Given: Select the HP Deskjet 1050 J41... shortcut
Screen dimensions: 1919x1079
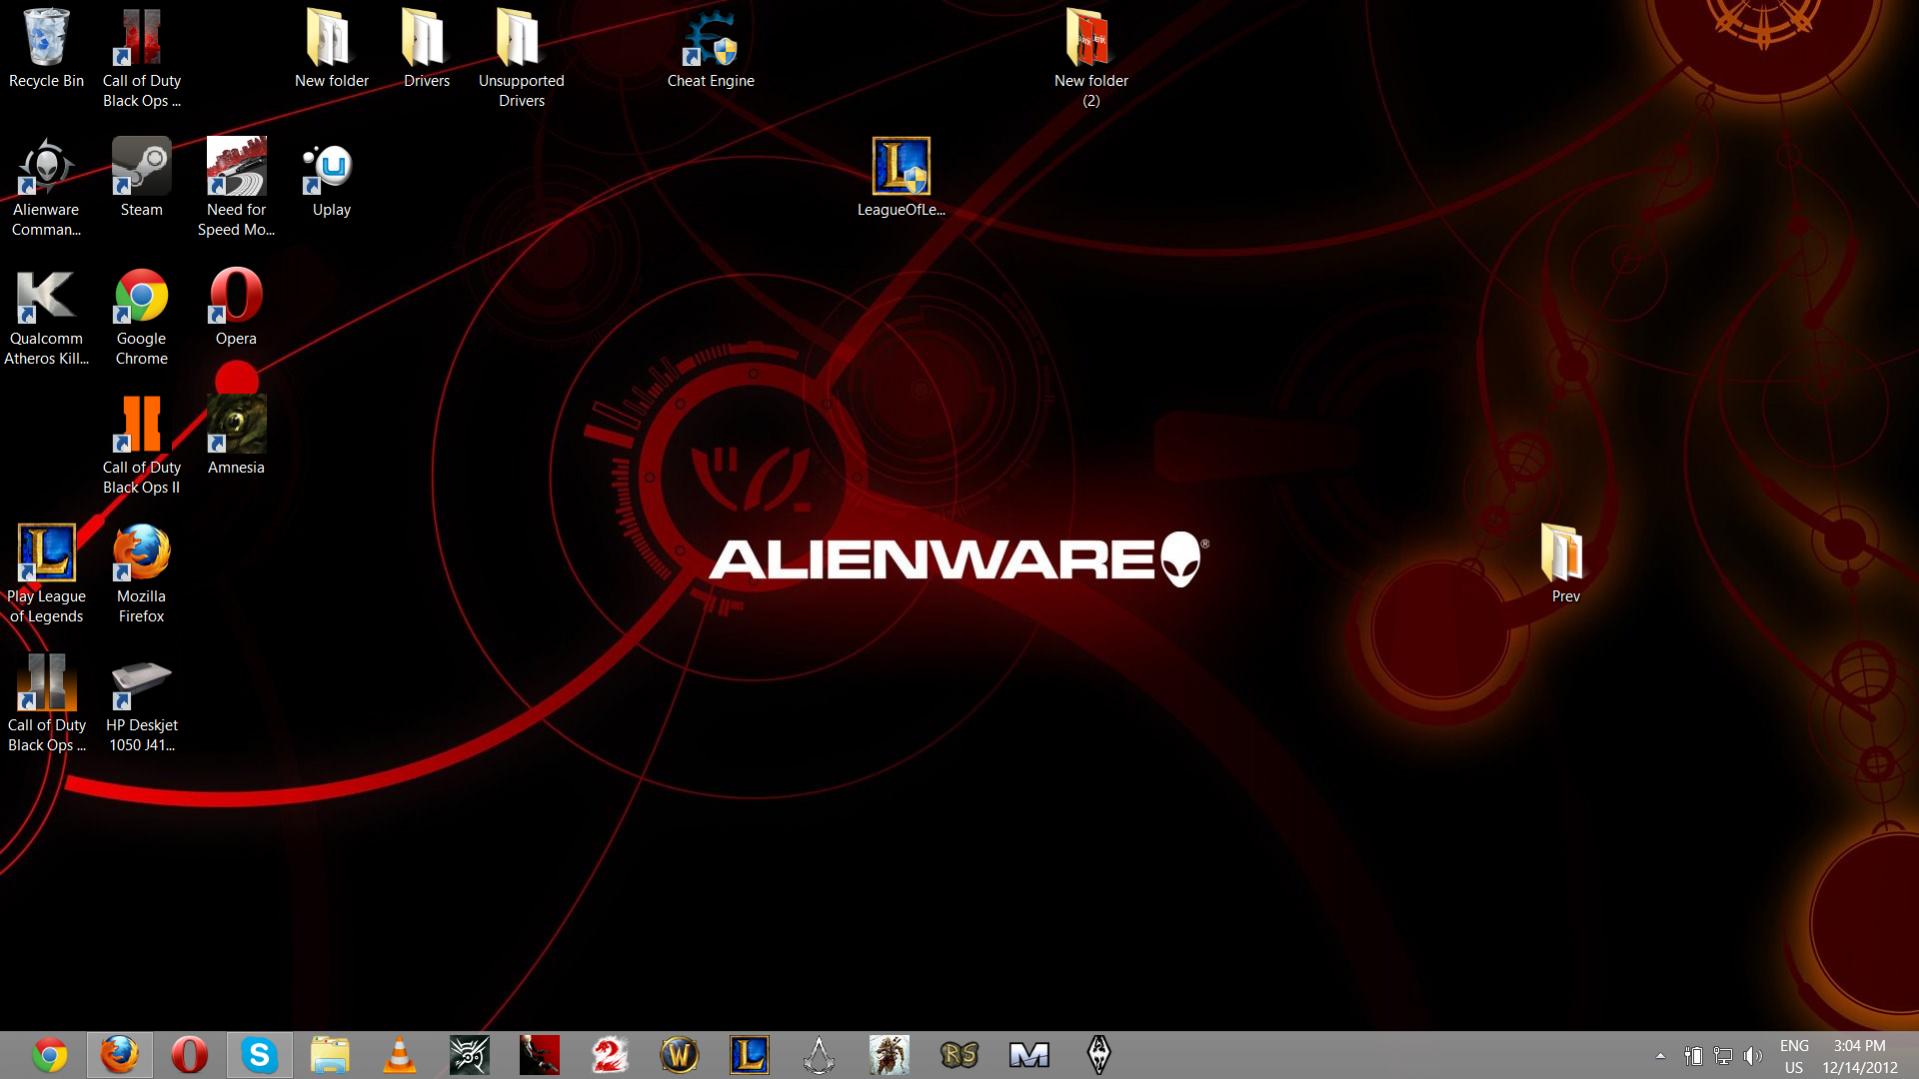Looking at the screenshot, I should (x=141, y=704).
